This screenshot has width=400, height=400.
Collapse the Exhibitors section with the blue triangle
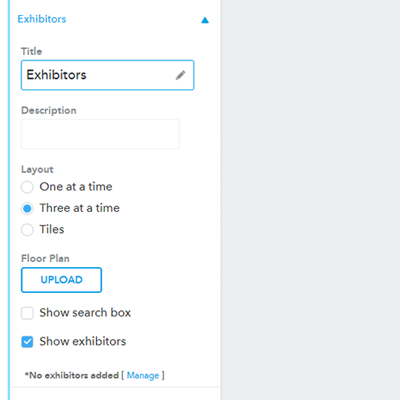205,20
